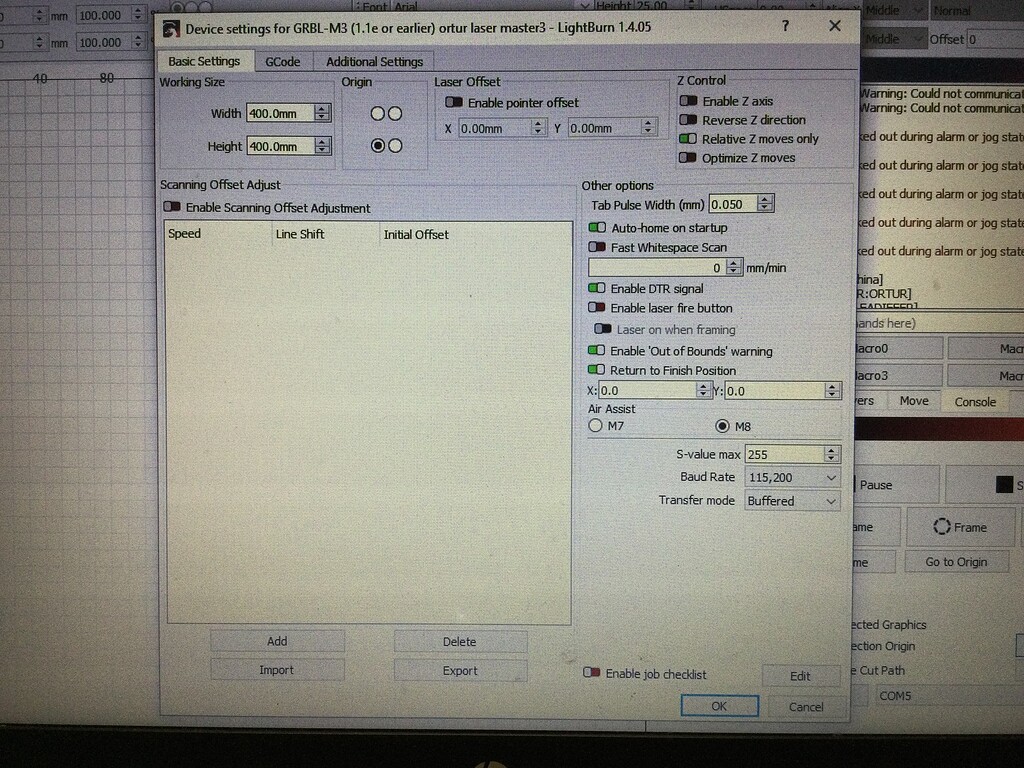Screen dimensions: 1024x768
Task: Toggle Enable Z axis switch
Action: (688, 101)
